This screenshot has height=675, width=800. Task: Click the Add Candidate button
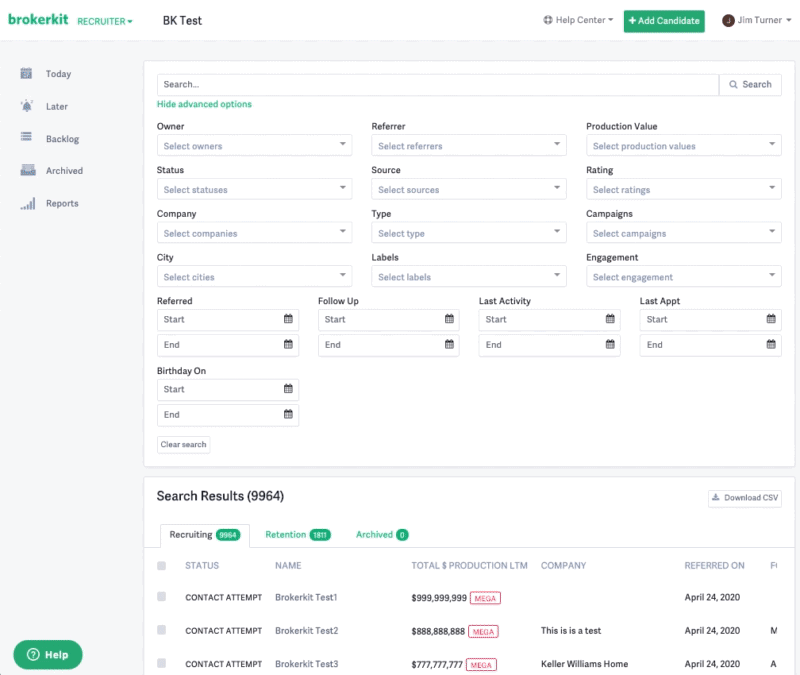pyautogui.click(x=664, y=21)
